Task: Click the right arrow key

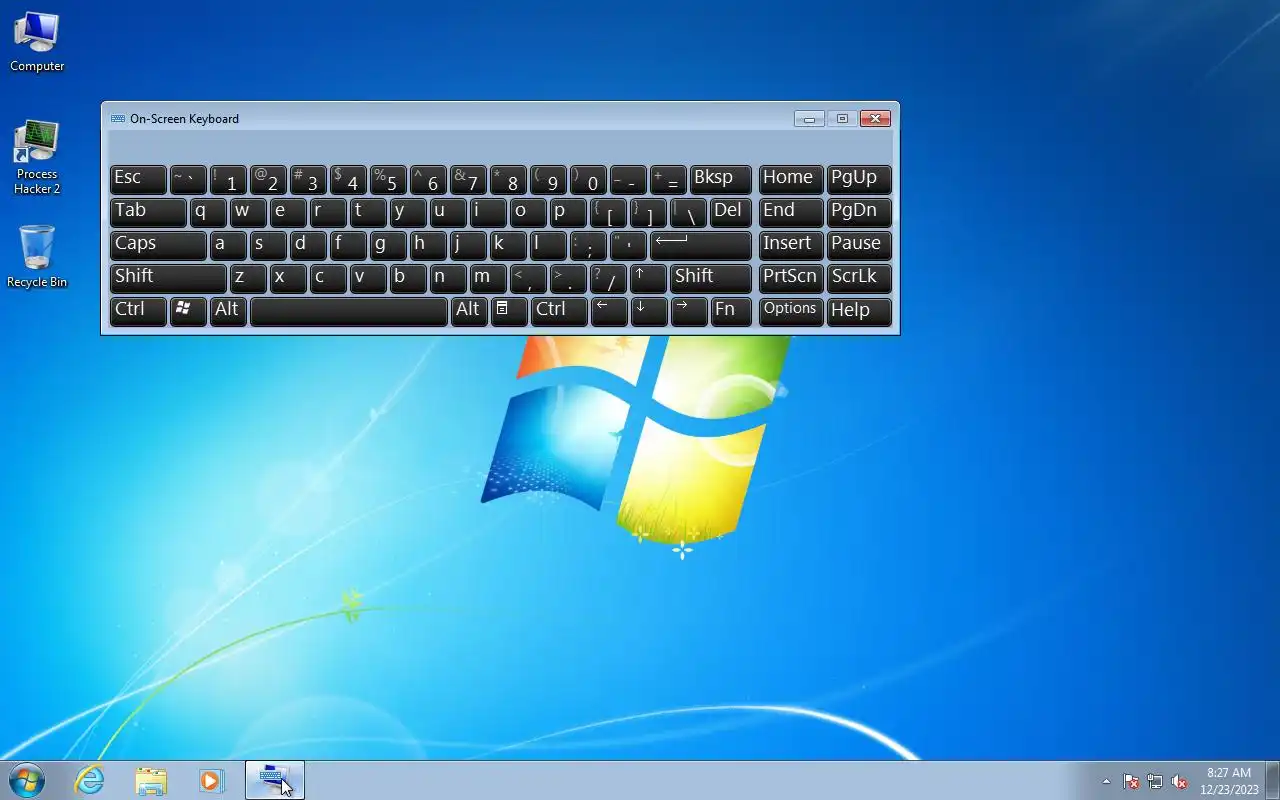Action: point(689,311)
